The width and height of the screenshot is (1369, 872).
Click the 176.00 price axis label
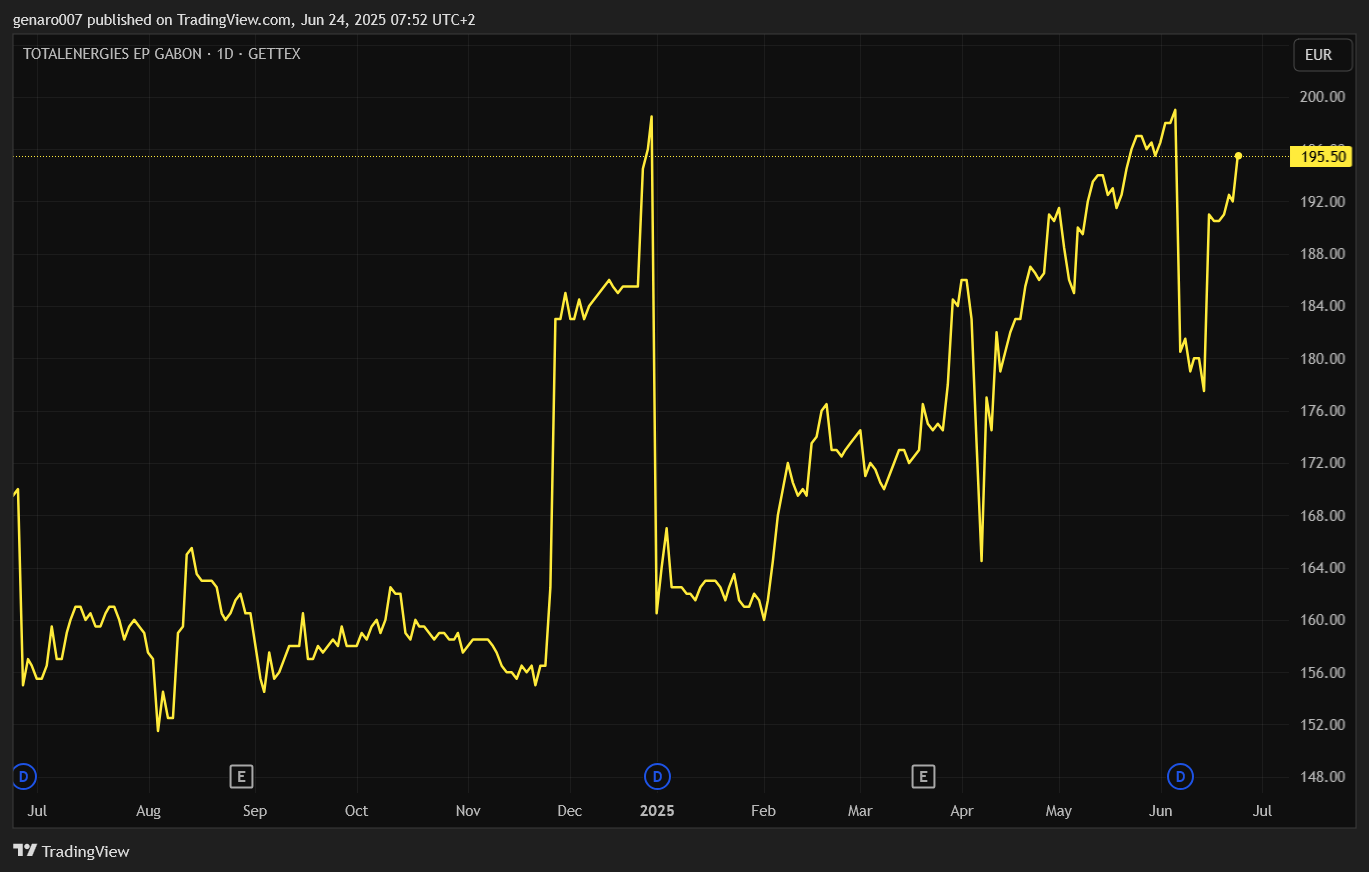(x=1322, y=411)
